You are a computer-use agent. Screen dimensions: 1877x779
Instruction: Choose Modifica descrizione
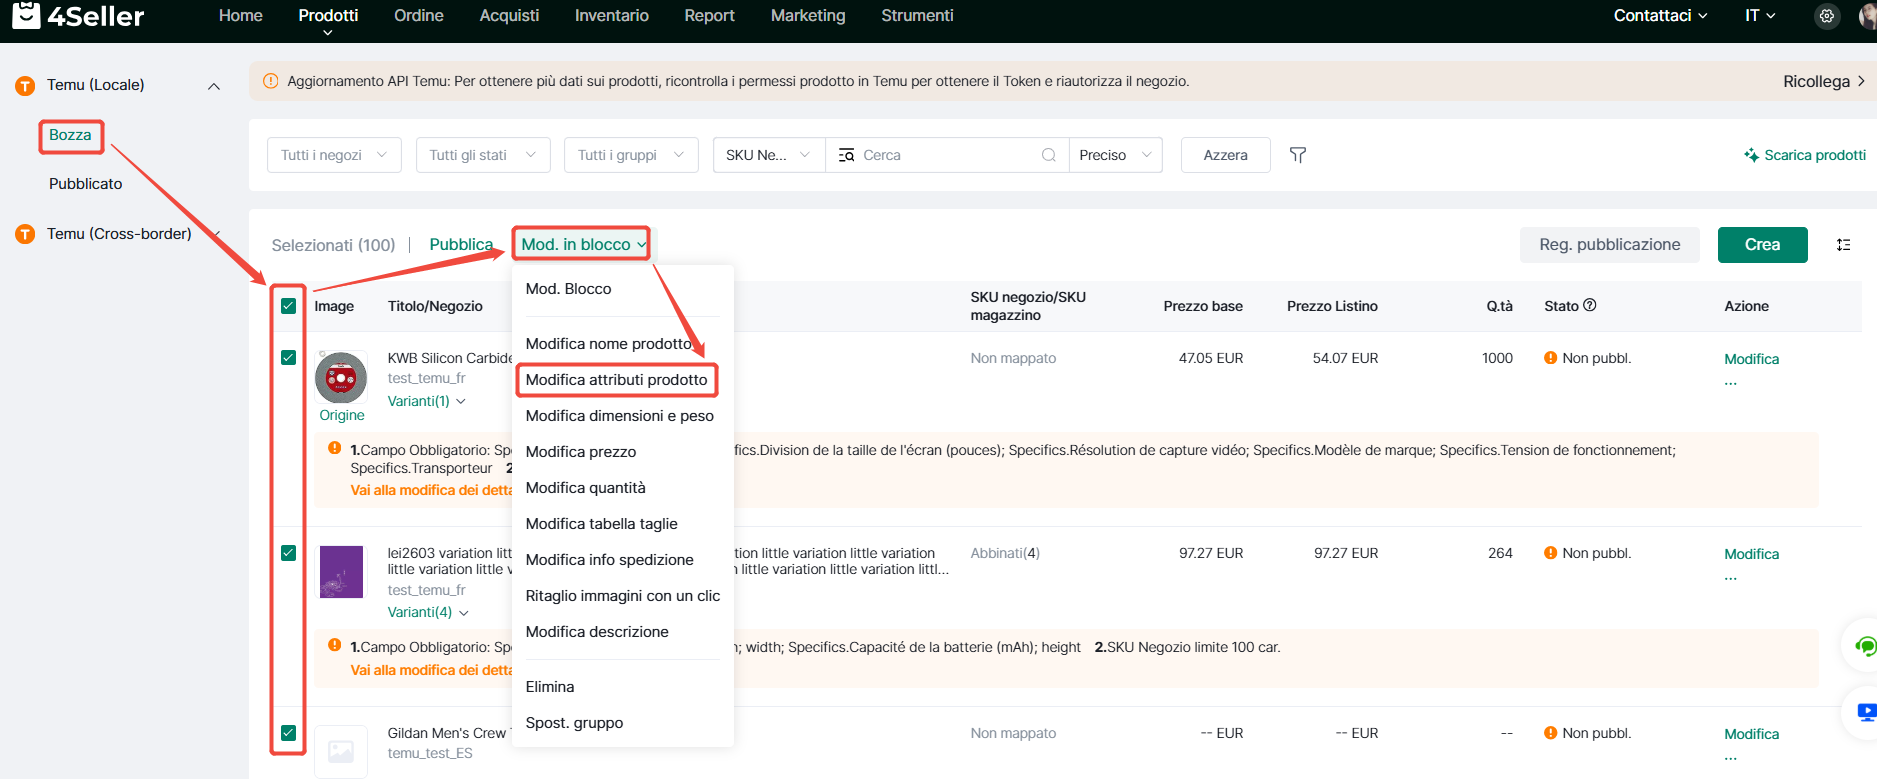pyautogui.click(x=623, y=632)
